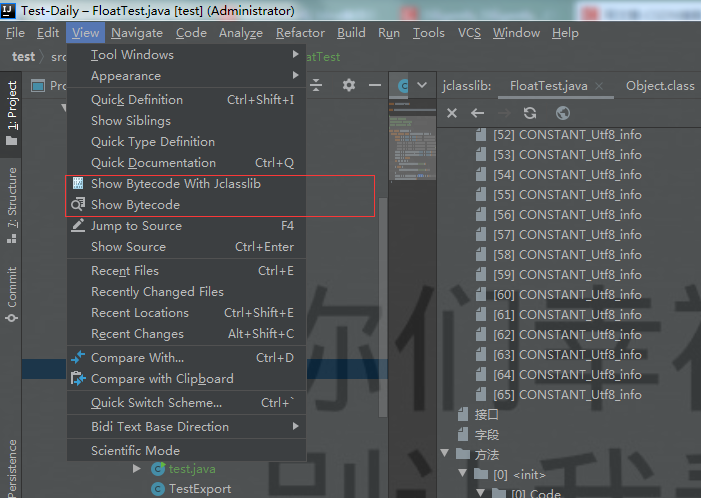Choose Jump to Source
This screenshot has height=498, width=701.
(x=186, y=226)
